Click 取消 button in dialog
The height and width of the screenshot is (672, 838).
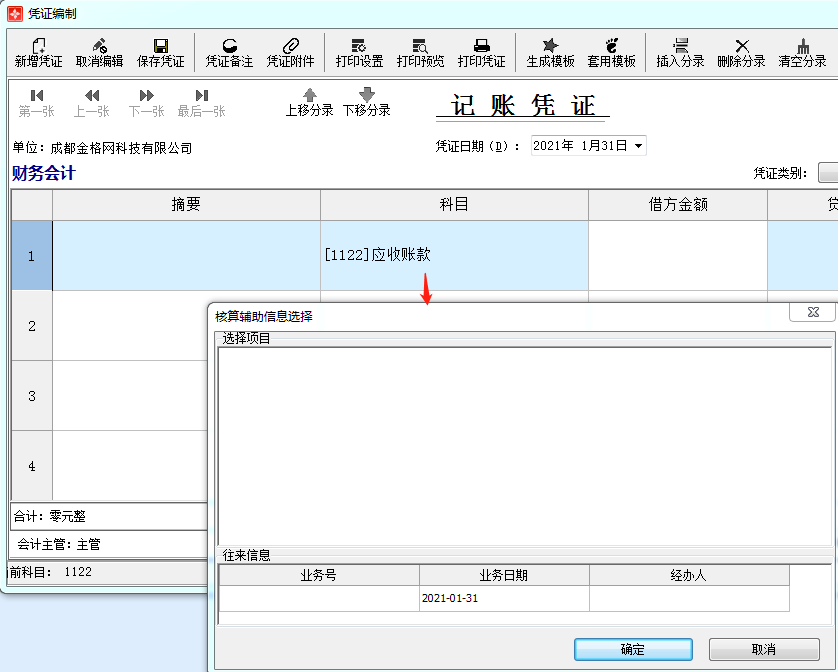(764, 649)
